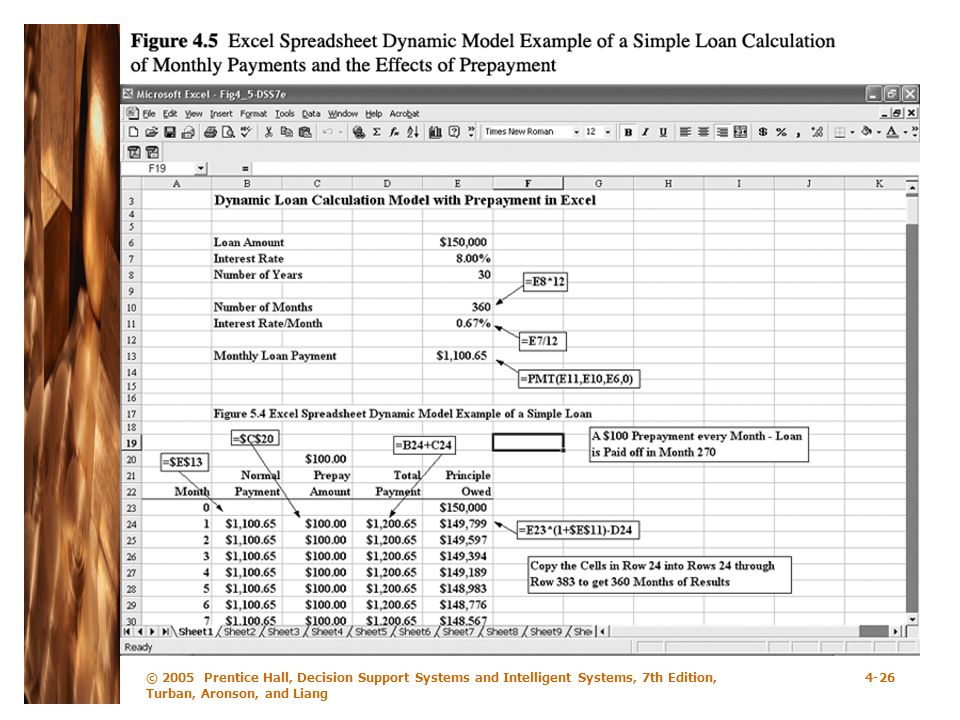The image size is (960, 720).
Task: Open the Times New Roman font dropdown
Action: tap(576, 132)
